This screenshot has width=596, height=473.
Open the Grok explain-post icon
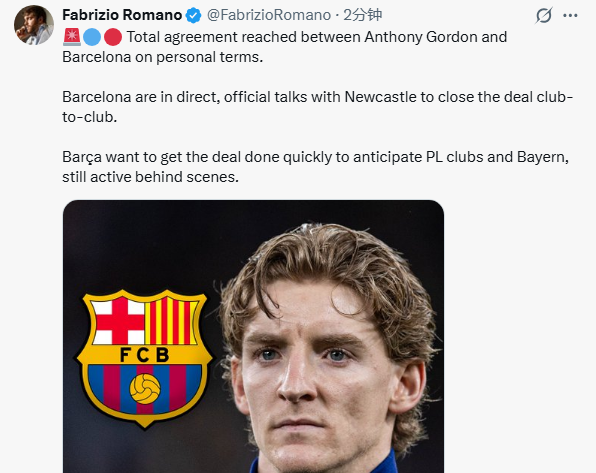544,16
